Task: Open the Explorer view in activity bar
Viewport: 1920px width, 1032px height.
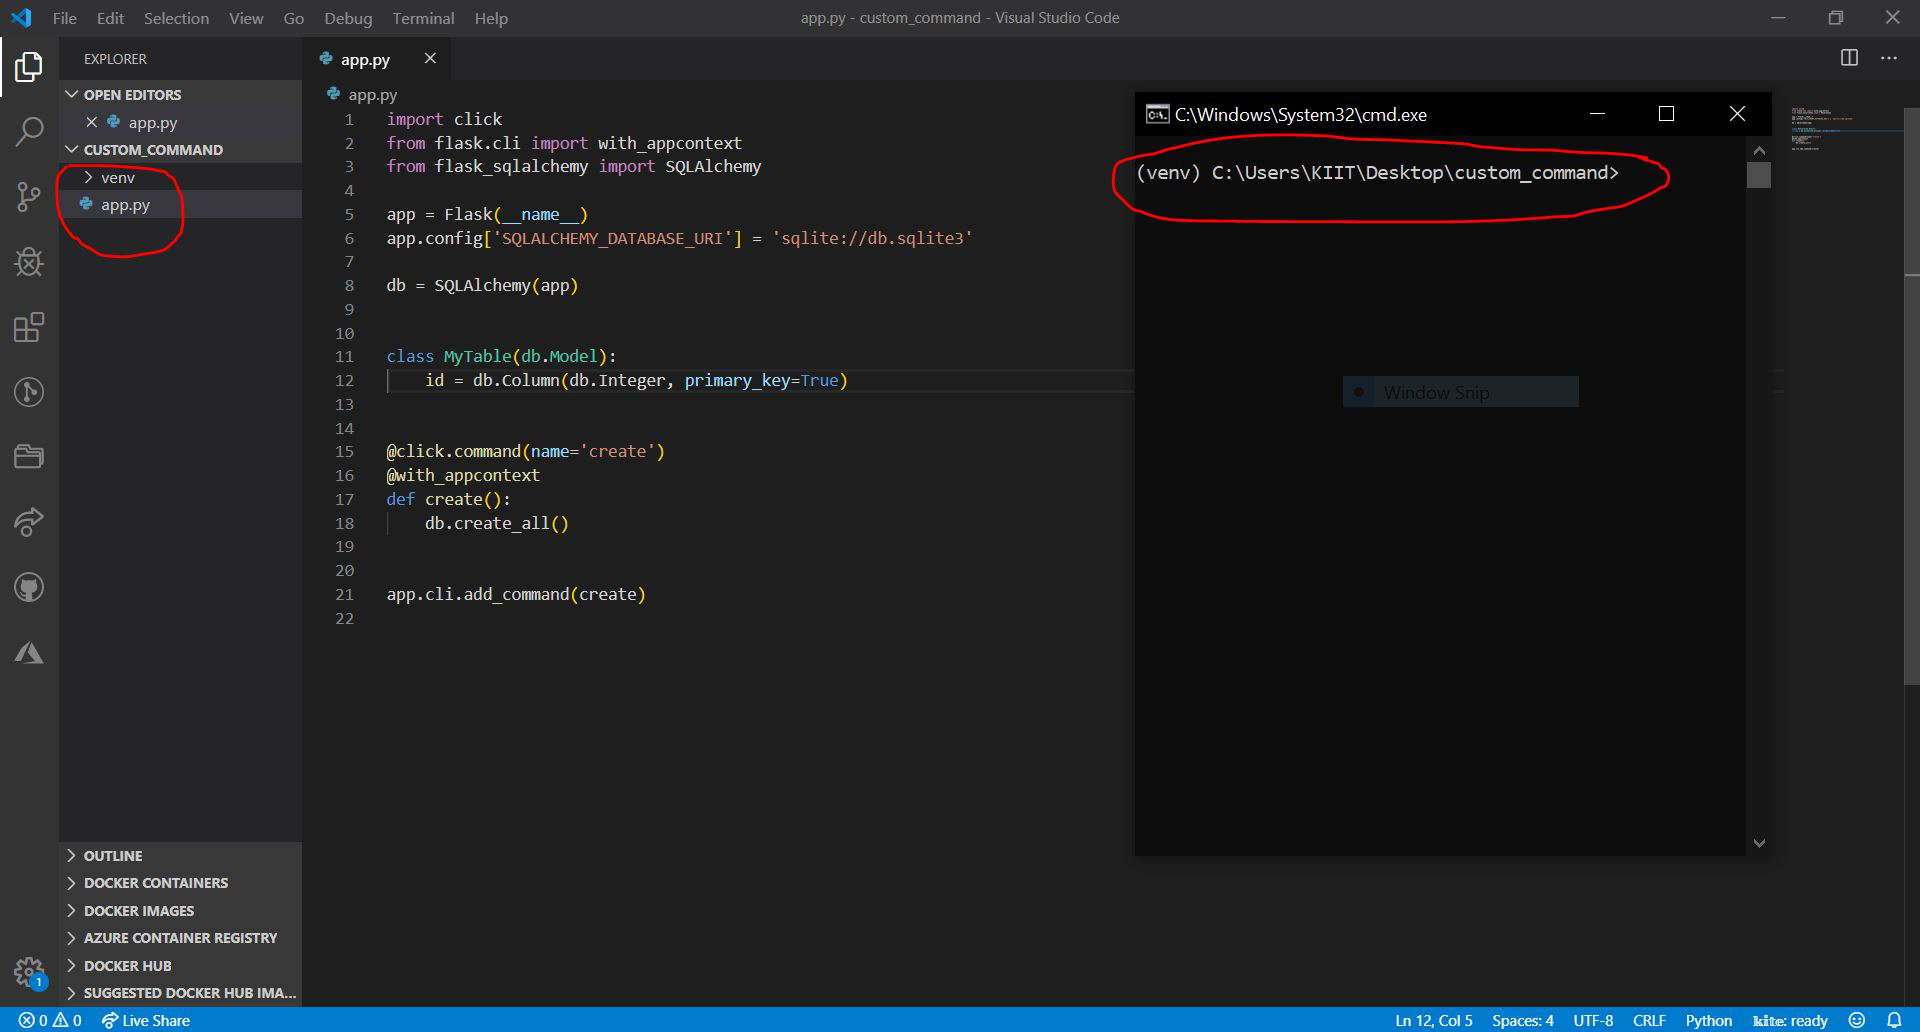Action: pos(29,67)
